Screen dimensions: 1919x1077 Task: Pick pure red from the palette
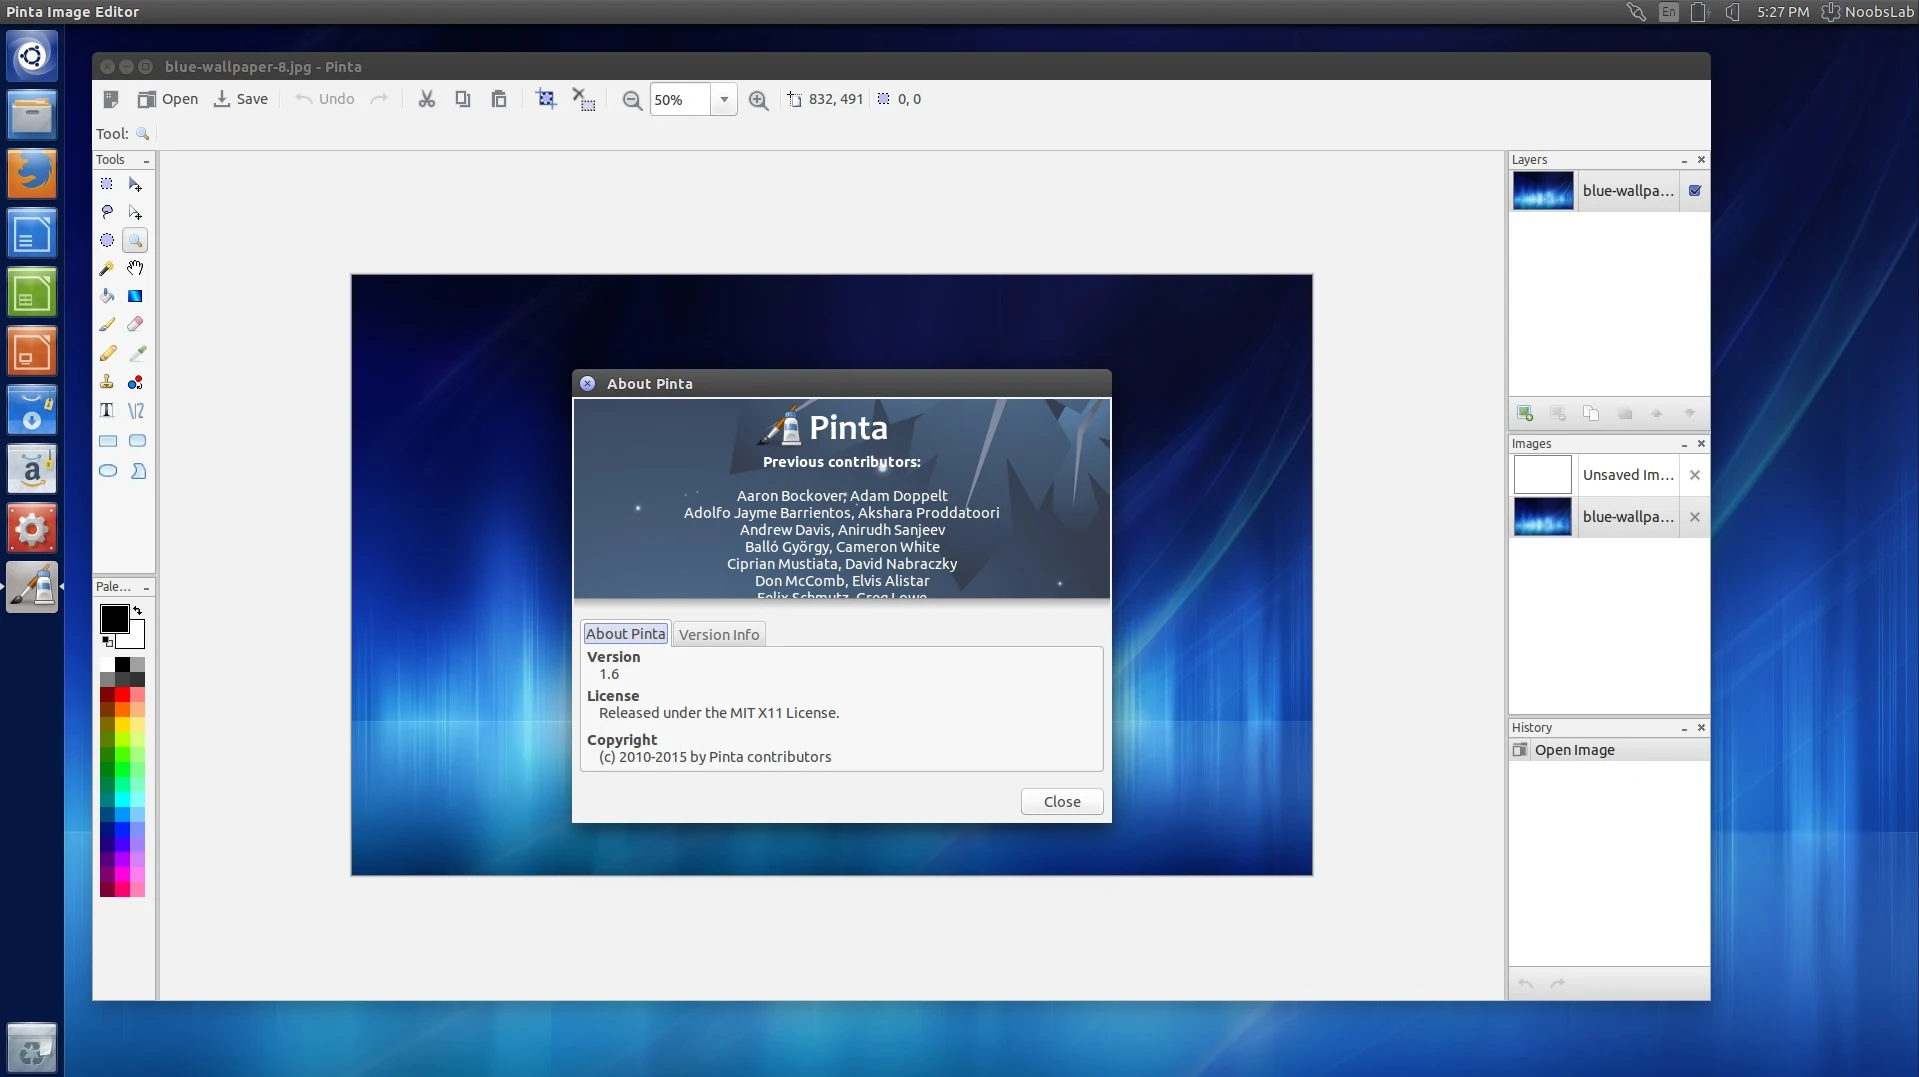[x=122, y=695]
